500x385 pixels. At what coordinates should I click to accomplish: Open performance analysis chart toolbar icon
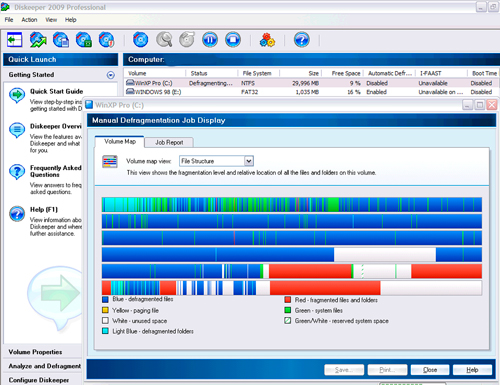click(x=38, y=40)
